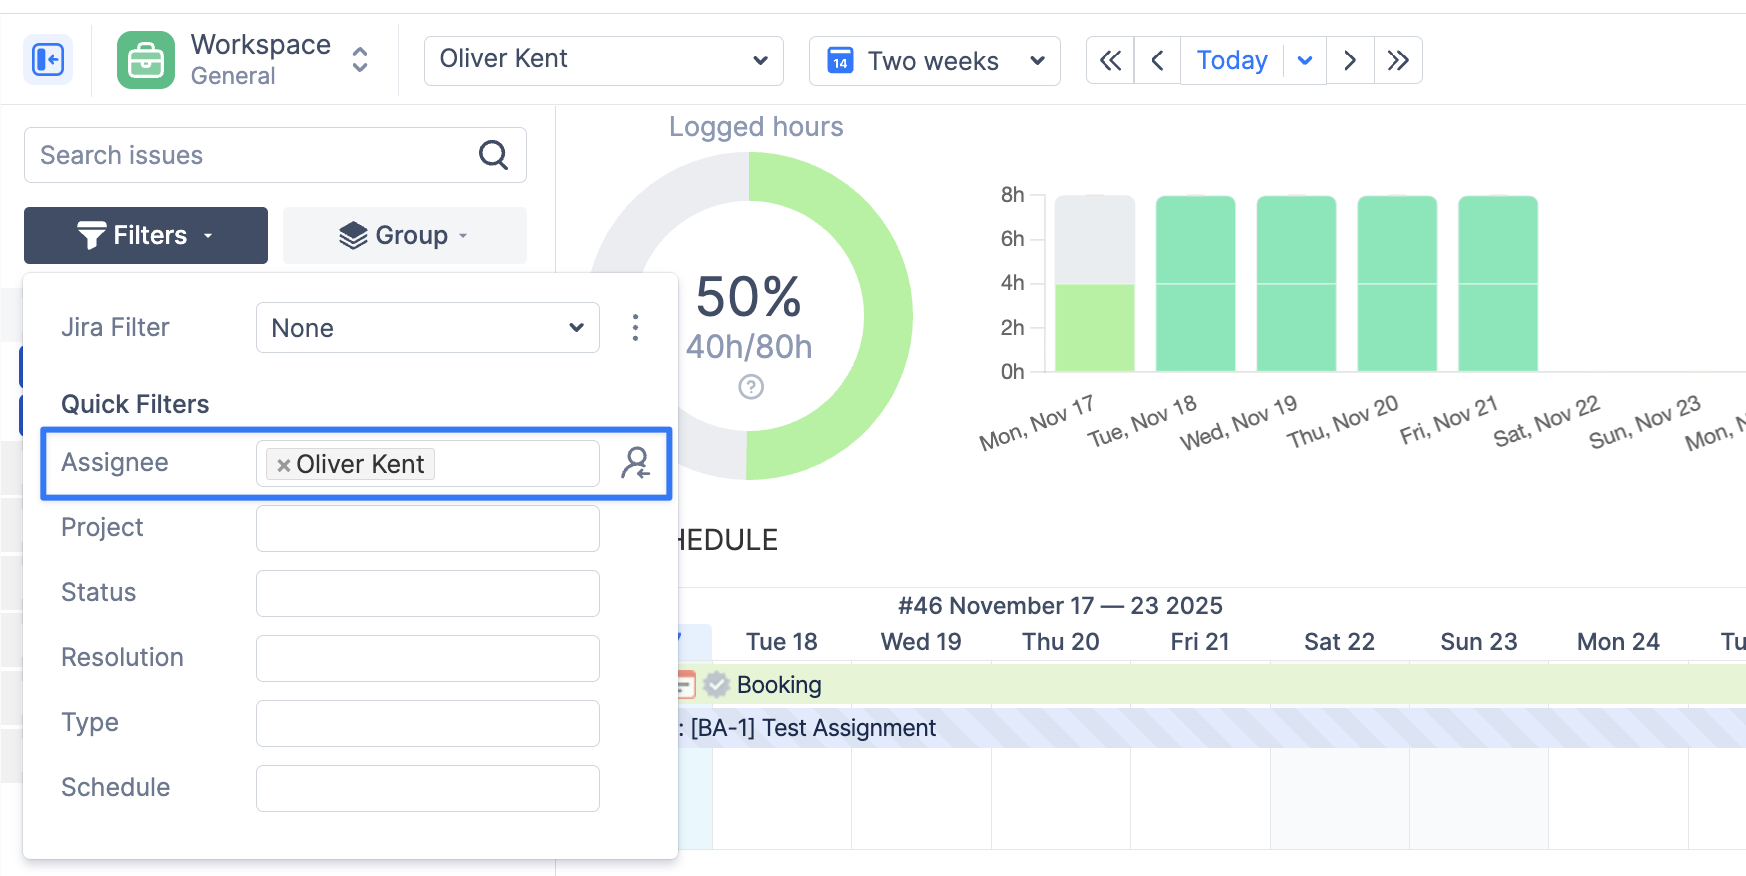Screen dimensions: 1746x876
Task: Open the Oliver Kent user dropdown
Action: coord(603,60)
